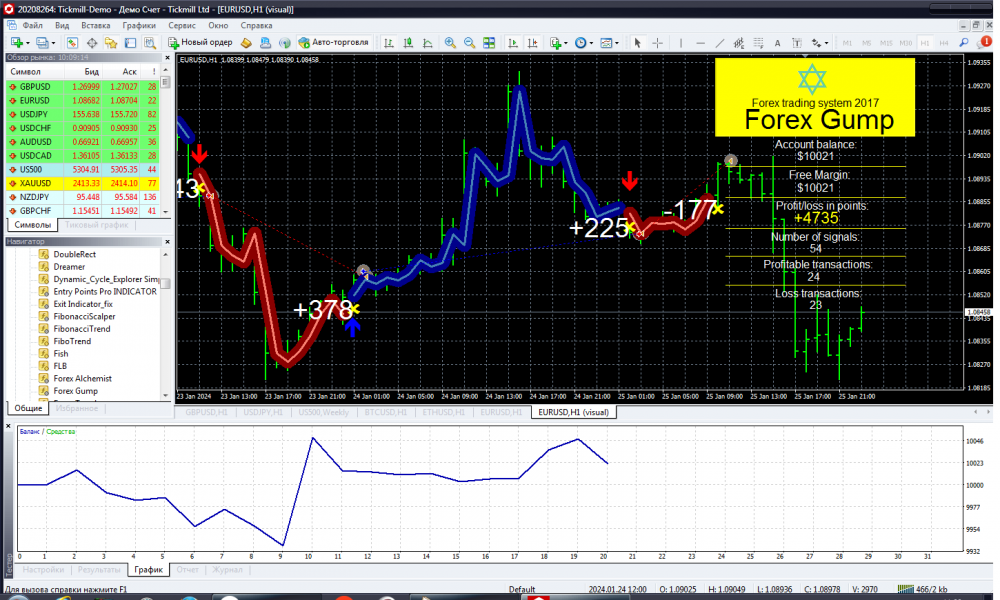
Task: Select the equidistant channel tool
Action: tap(739, 43)
